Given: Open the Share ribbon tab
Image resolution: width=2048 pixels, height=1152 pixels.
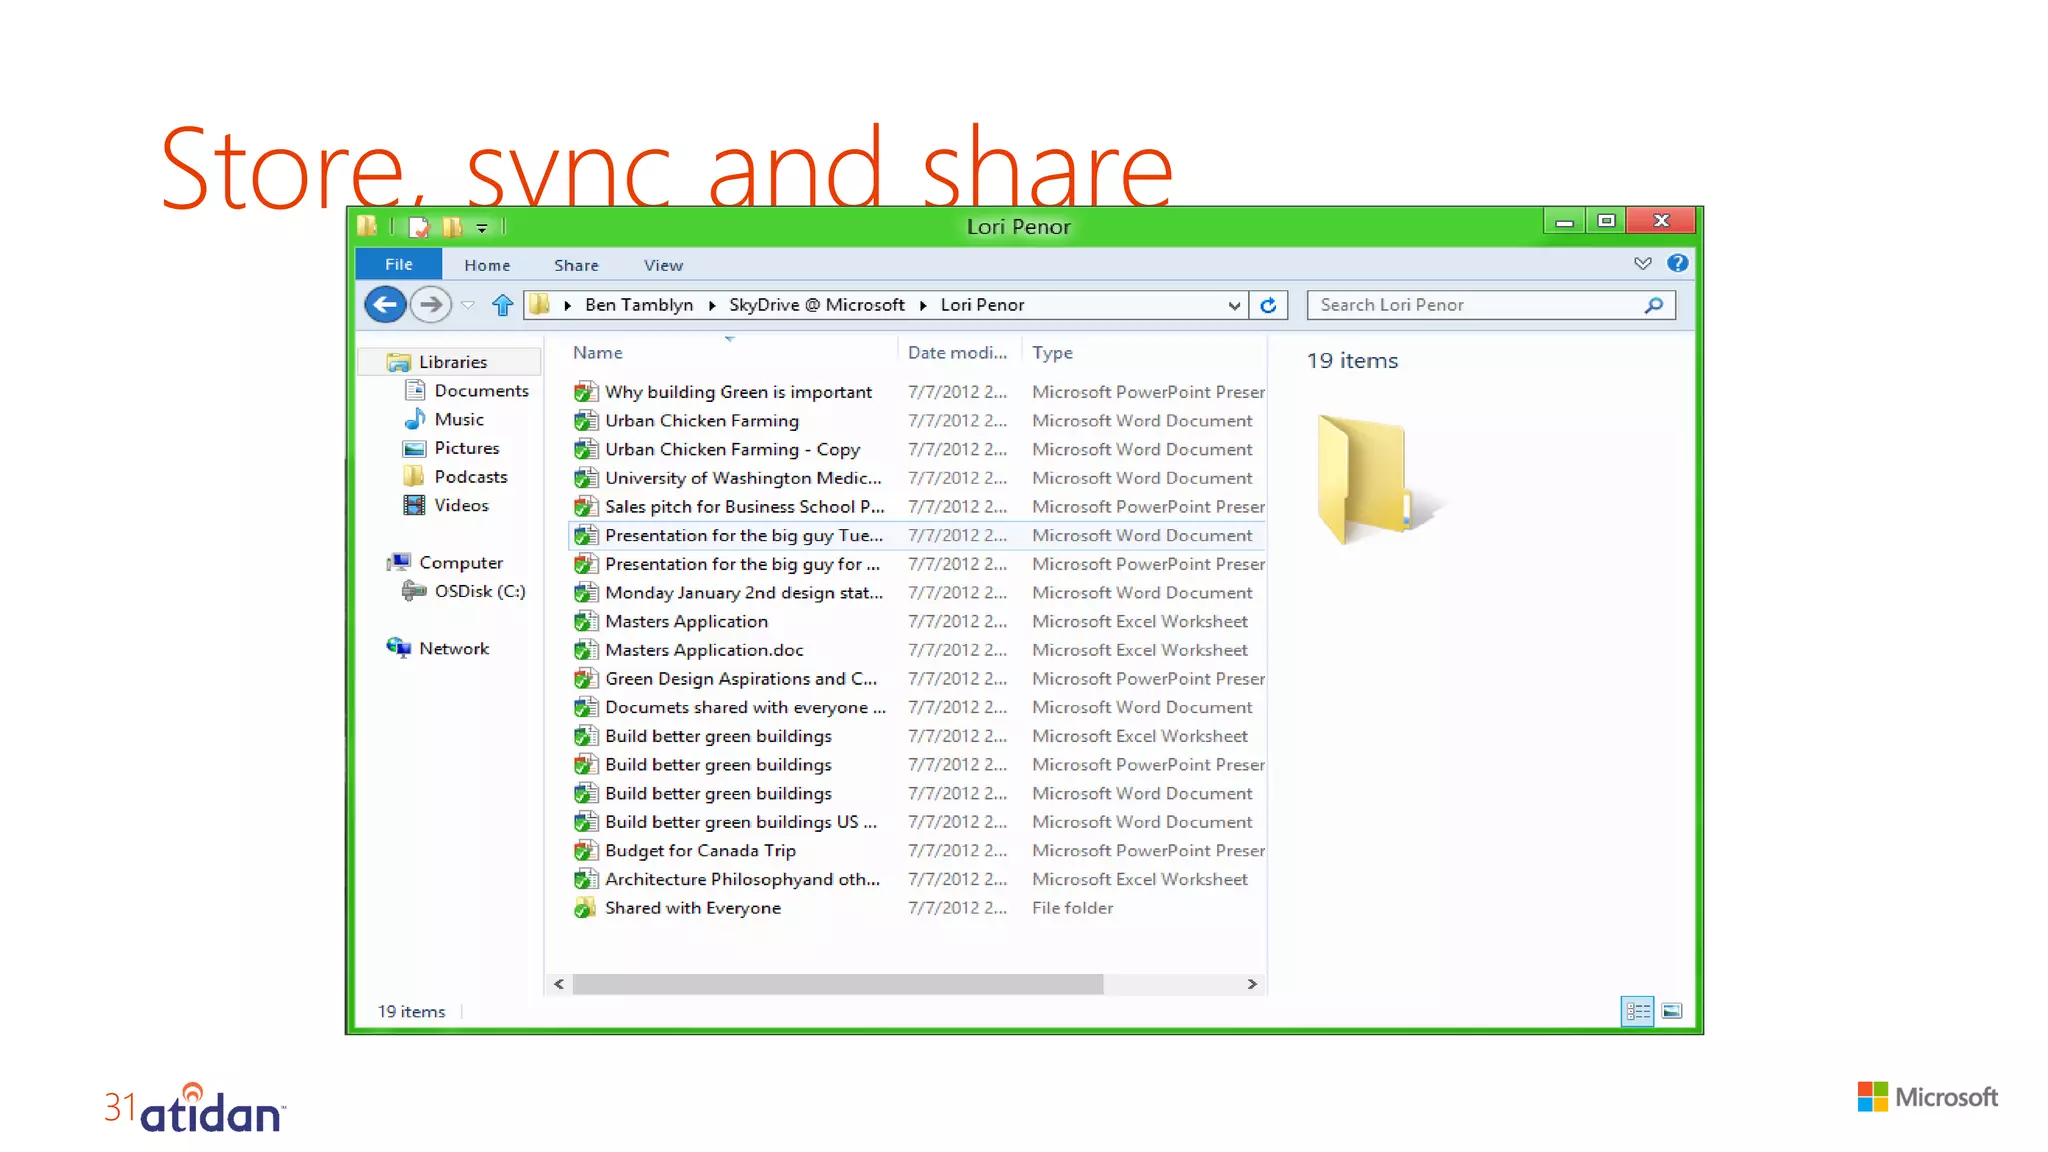Looking at the screenshot, I should tap(577, 265).
